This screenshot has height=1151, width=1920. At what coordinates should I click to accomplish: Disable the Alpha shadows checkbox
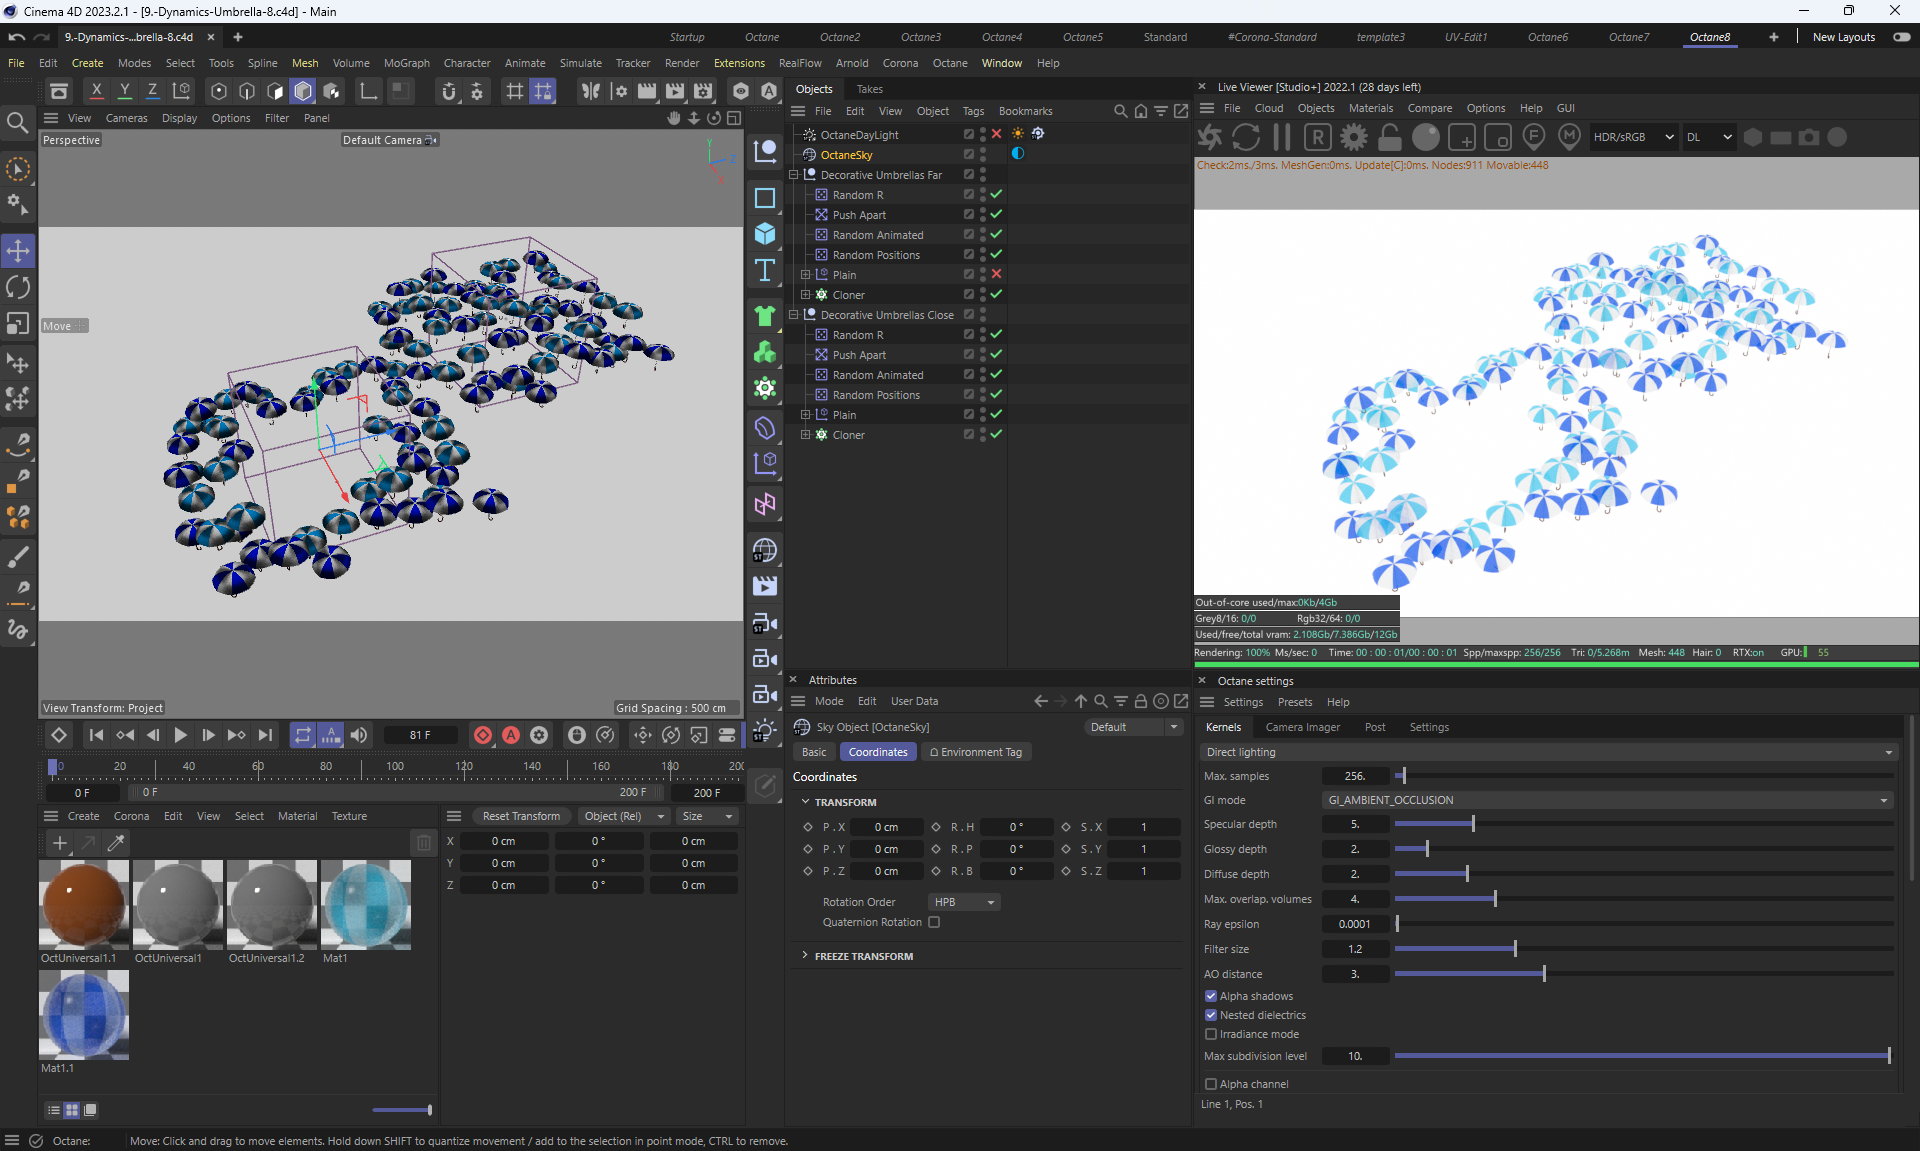point(1211,996)
